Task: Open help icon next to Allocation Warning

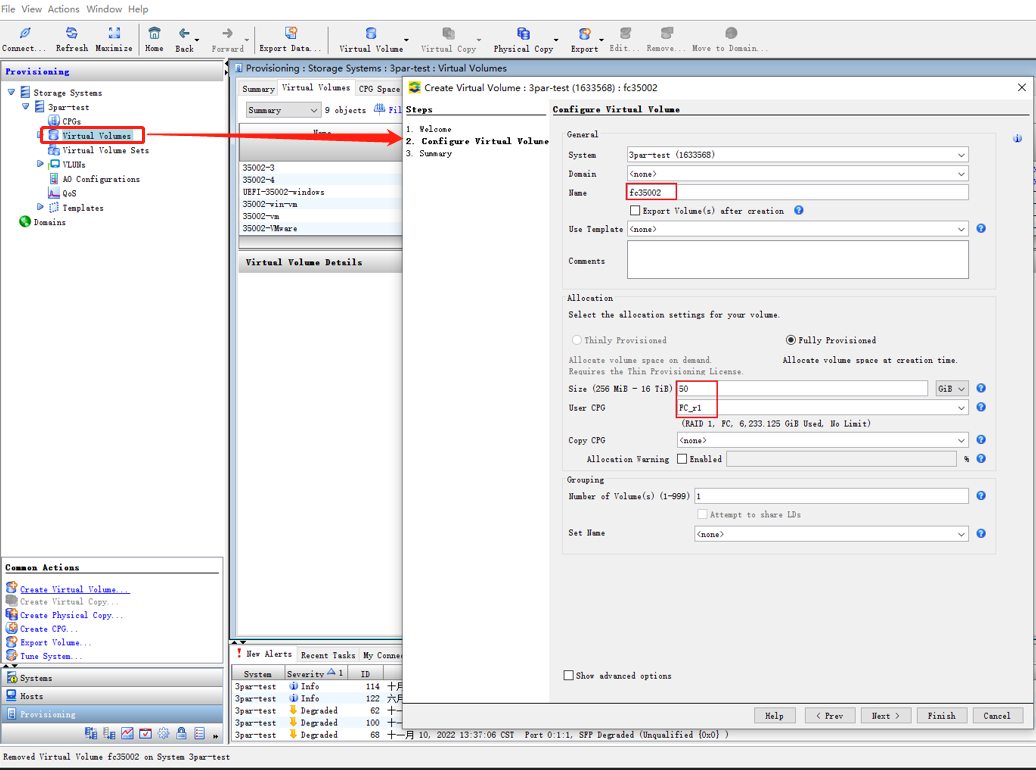Action: point(981,458)
